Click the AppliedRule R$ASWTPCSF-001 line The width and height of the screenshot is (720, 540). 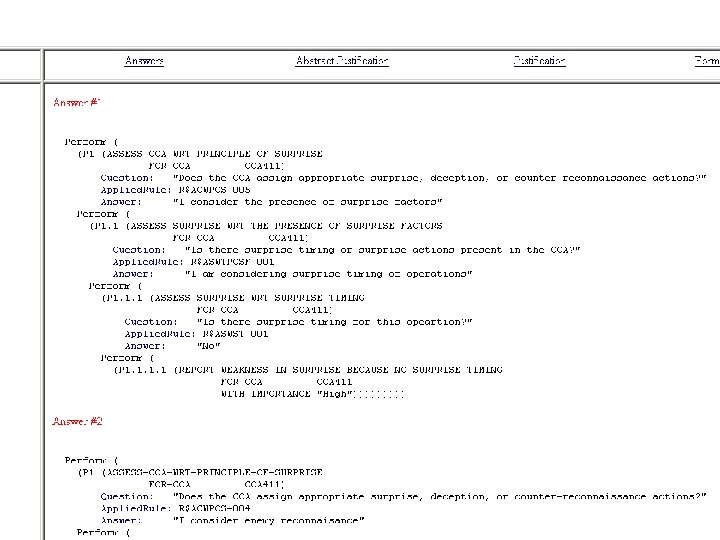click(193, 262)
